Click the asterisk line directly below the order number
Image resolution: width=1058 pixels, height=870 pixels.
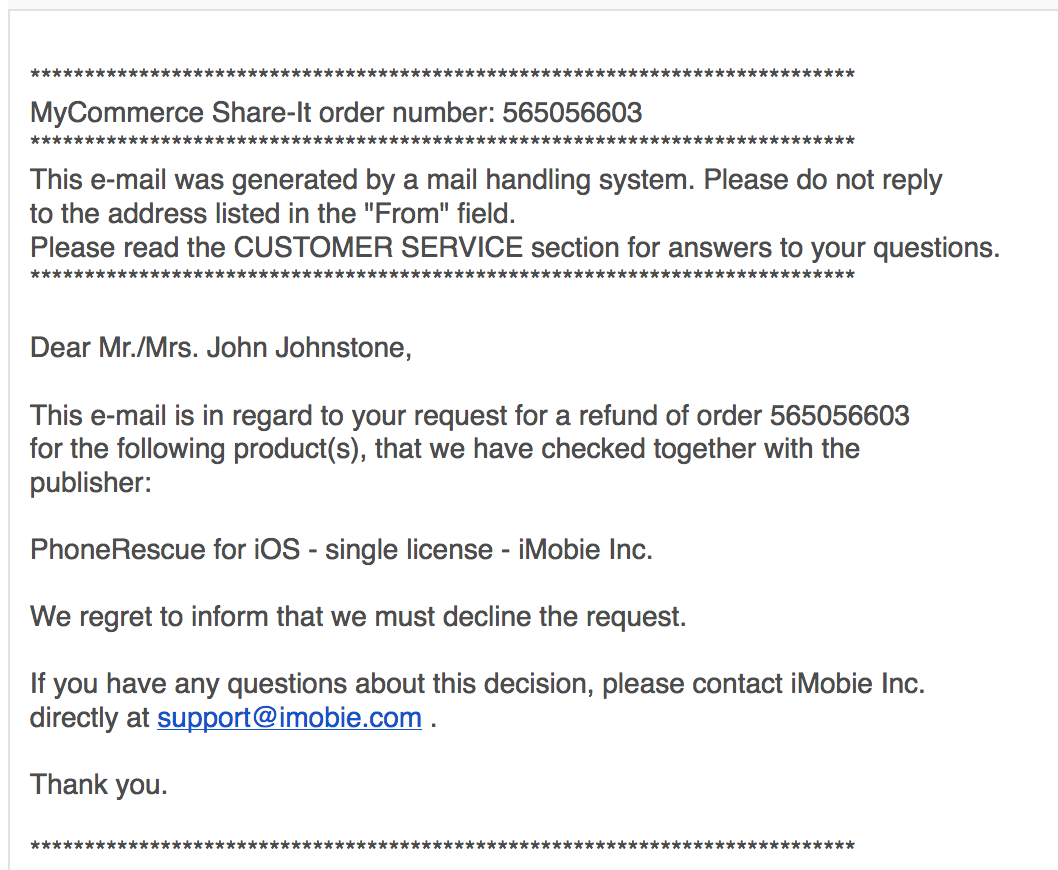coord(442,142)
